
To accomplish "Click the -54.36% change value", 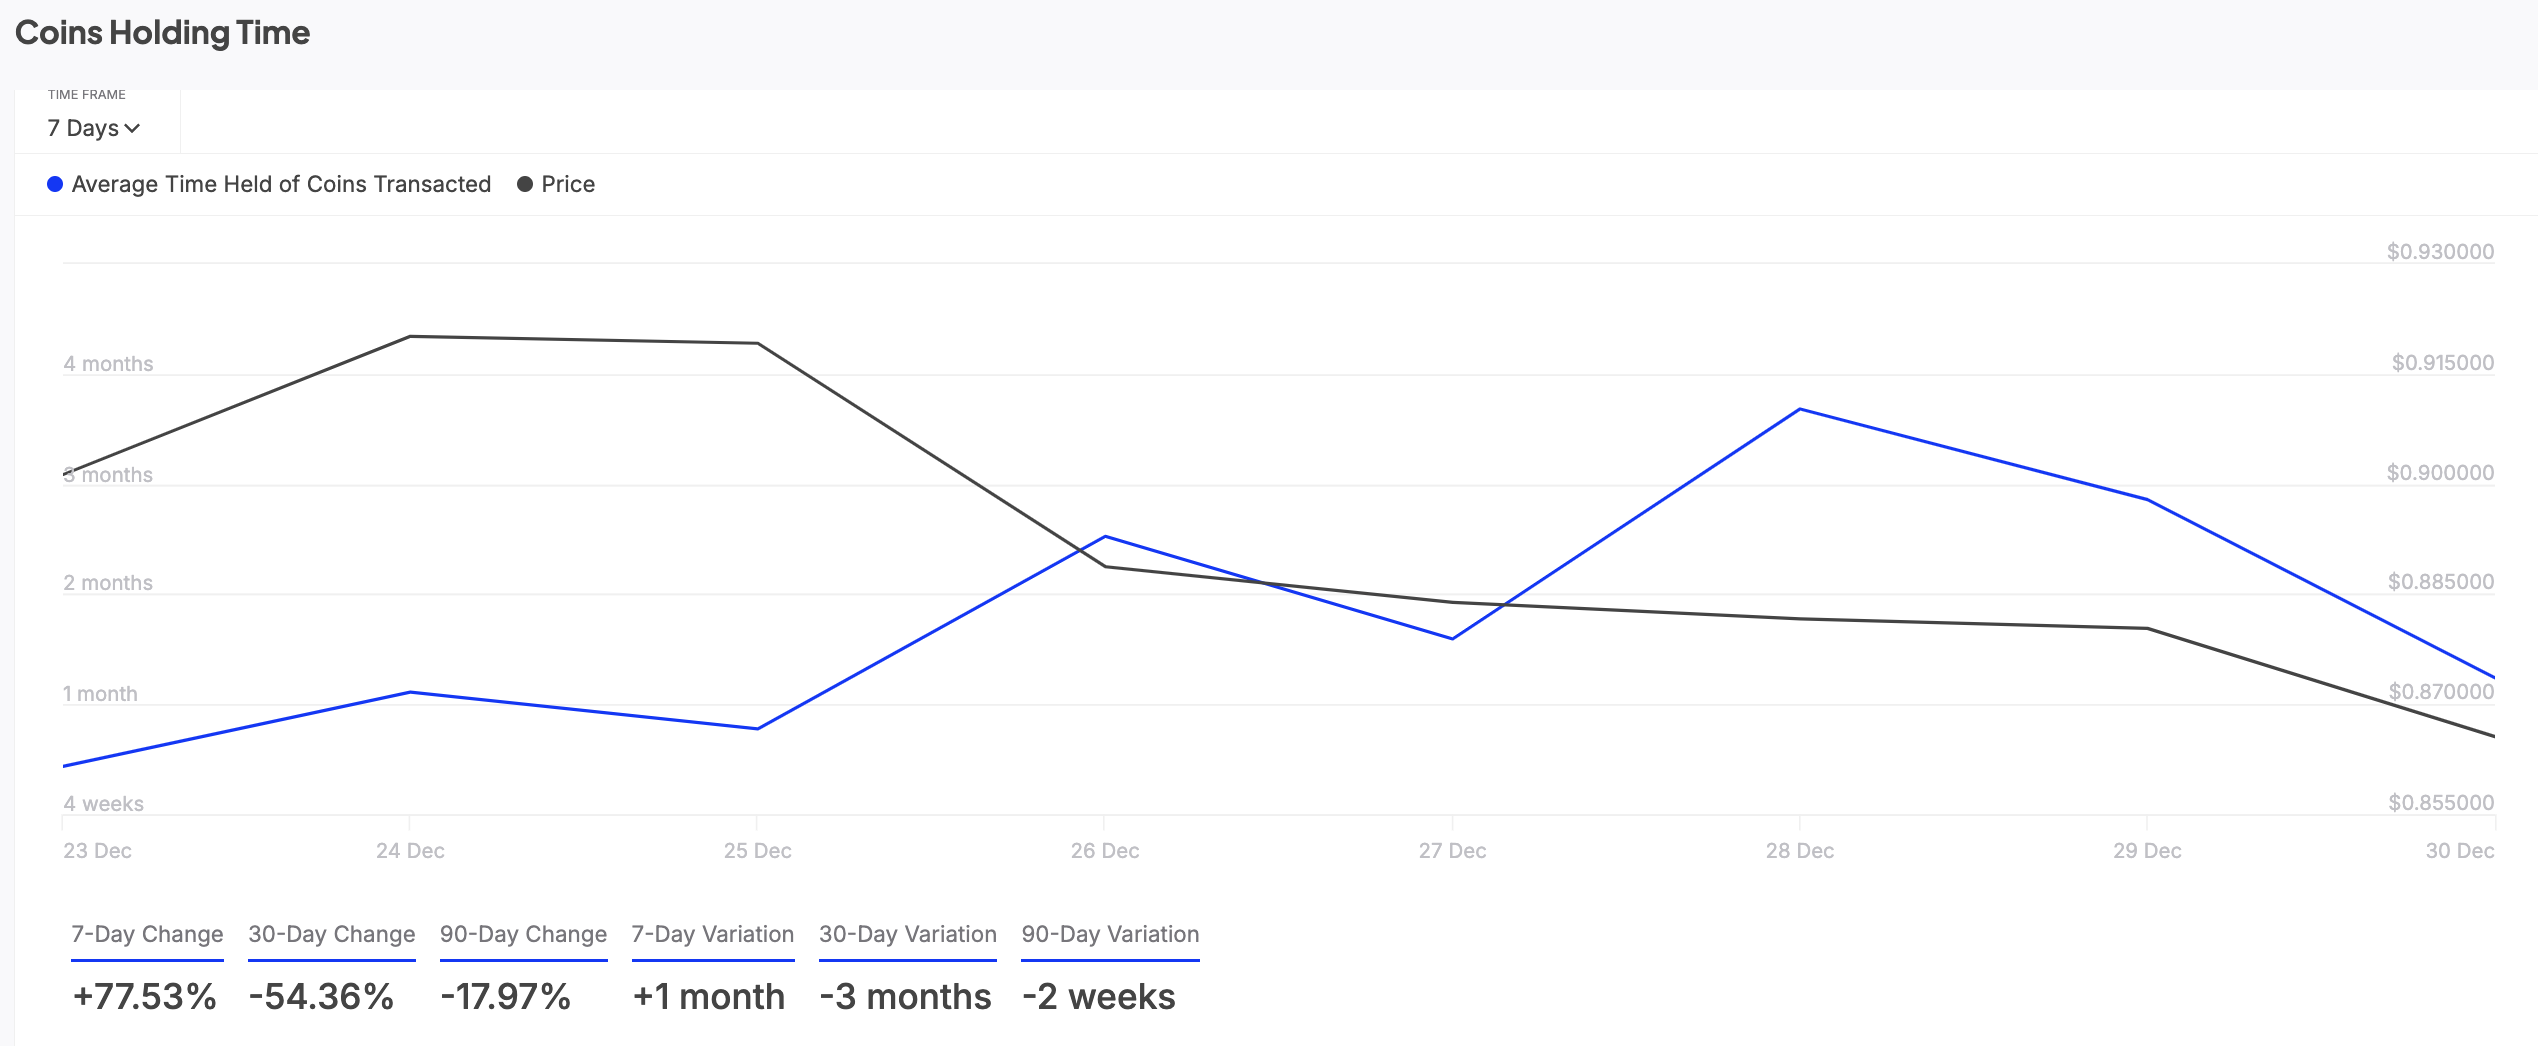I will point(321,997).
